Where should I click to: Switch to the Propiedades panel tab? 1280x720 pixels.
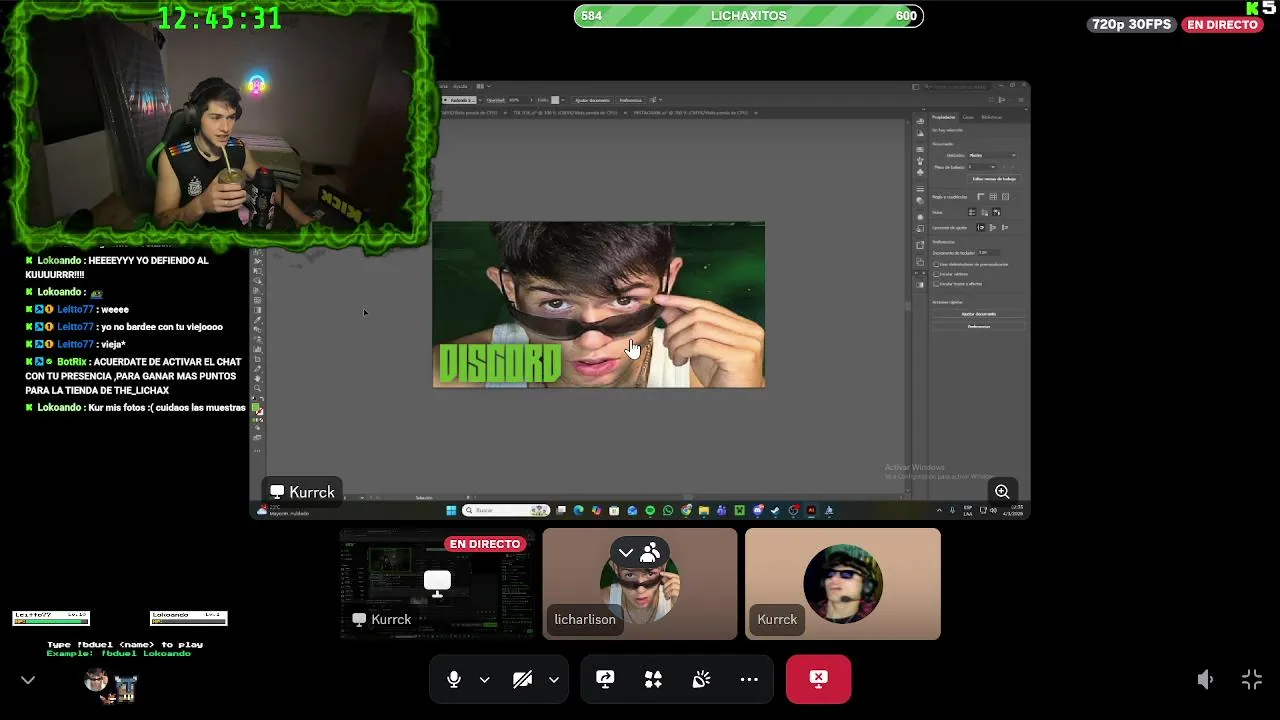click(943, 117)
